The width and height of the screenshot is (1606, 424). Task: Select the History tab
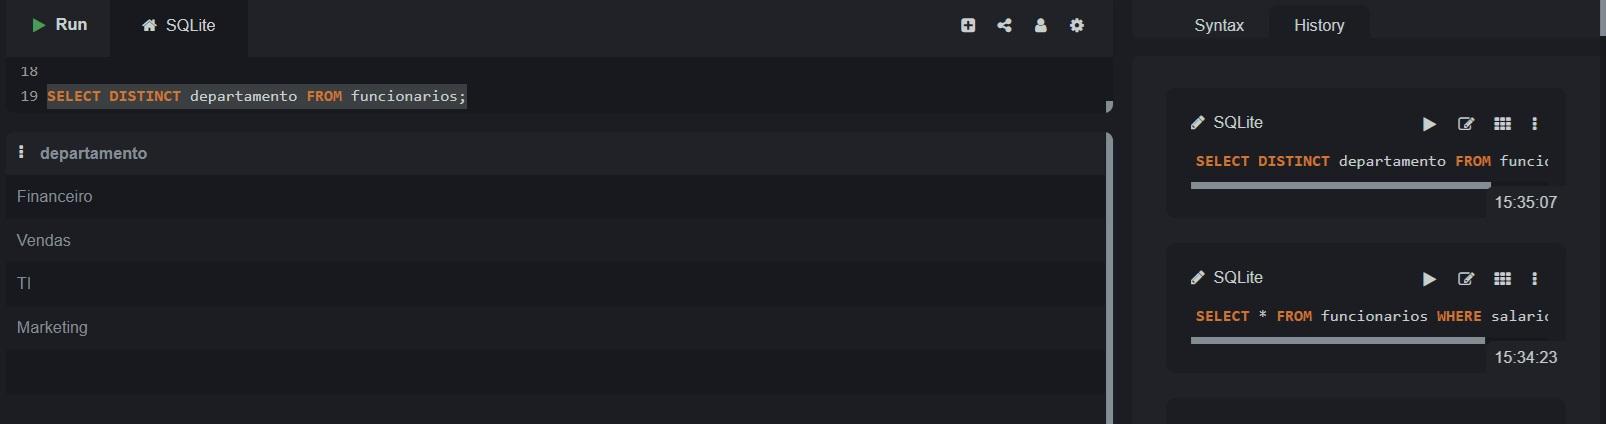[x=1319, y=25]
